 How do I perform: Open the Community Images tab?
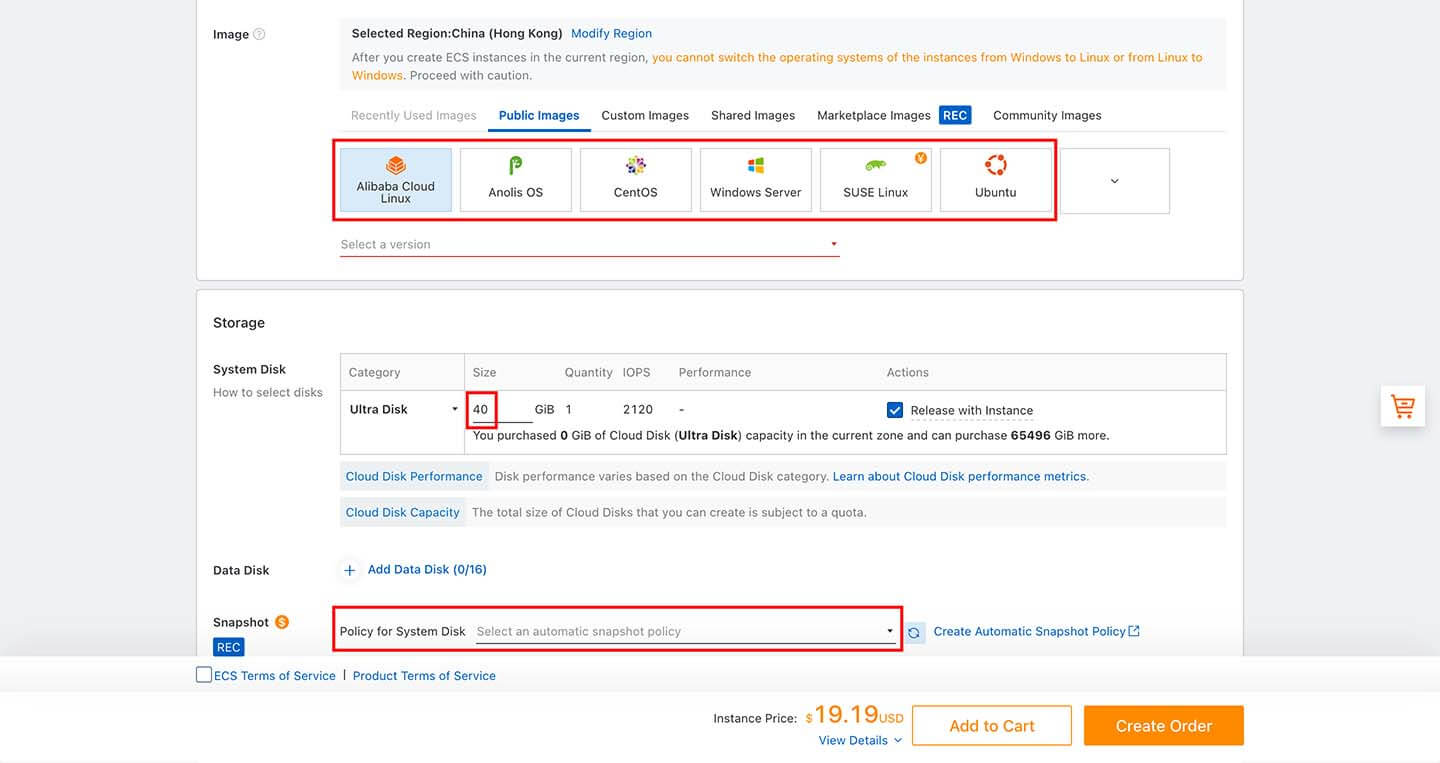[1047, 115]
